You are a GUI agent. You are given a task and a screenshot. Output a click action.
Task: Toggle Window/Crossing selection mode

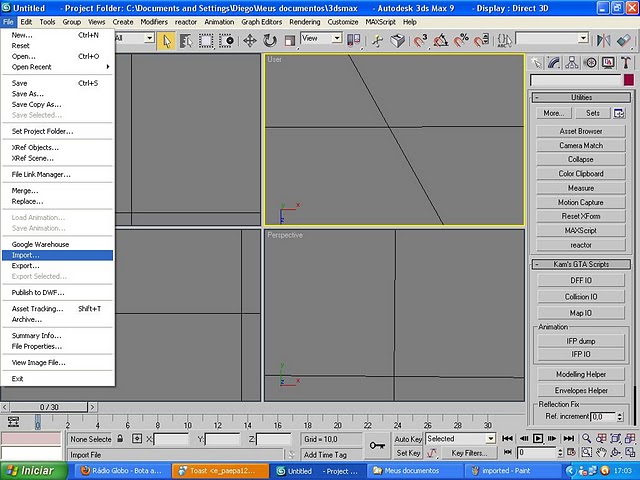pyautogui.click(x=226, y=41)
